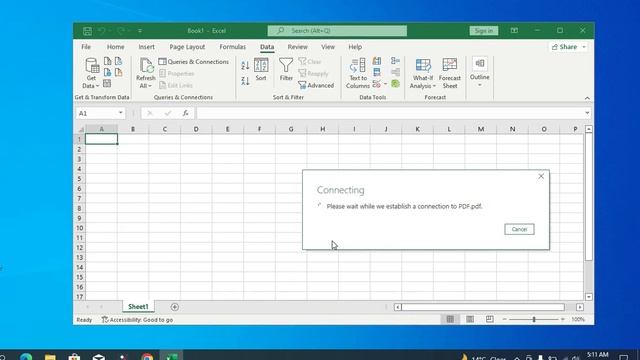Click the vertical scrollbar down arrow
The image size is (640, 360).
click(589, 297)
